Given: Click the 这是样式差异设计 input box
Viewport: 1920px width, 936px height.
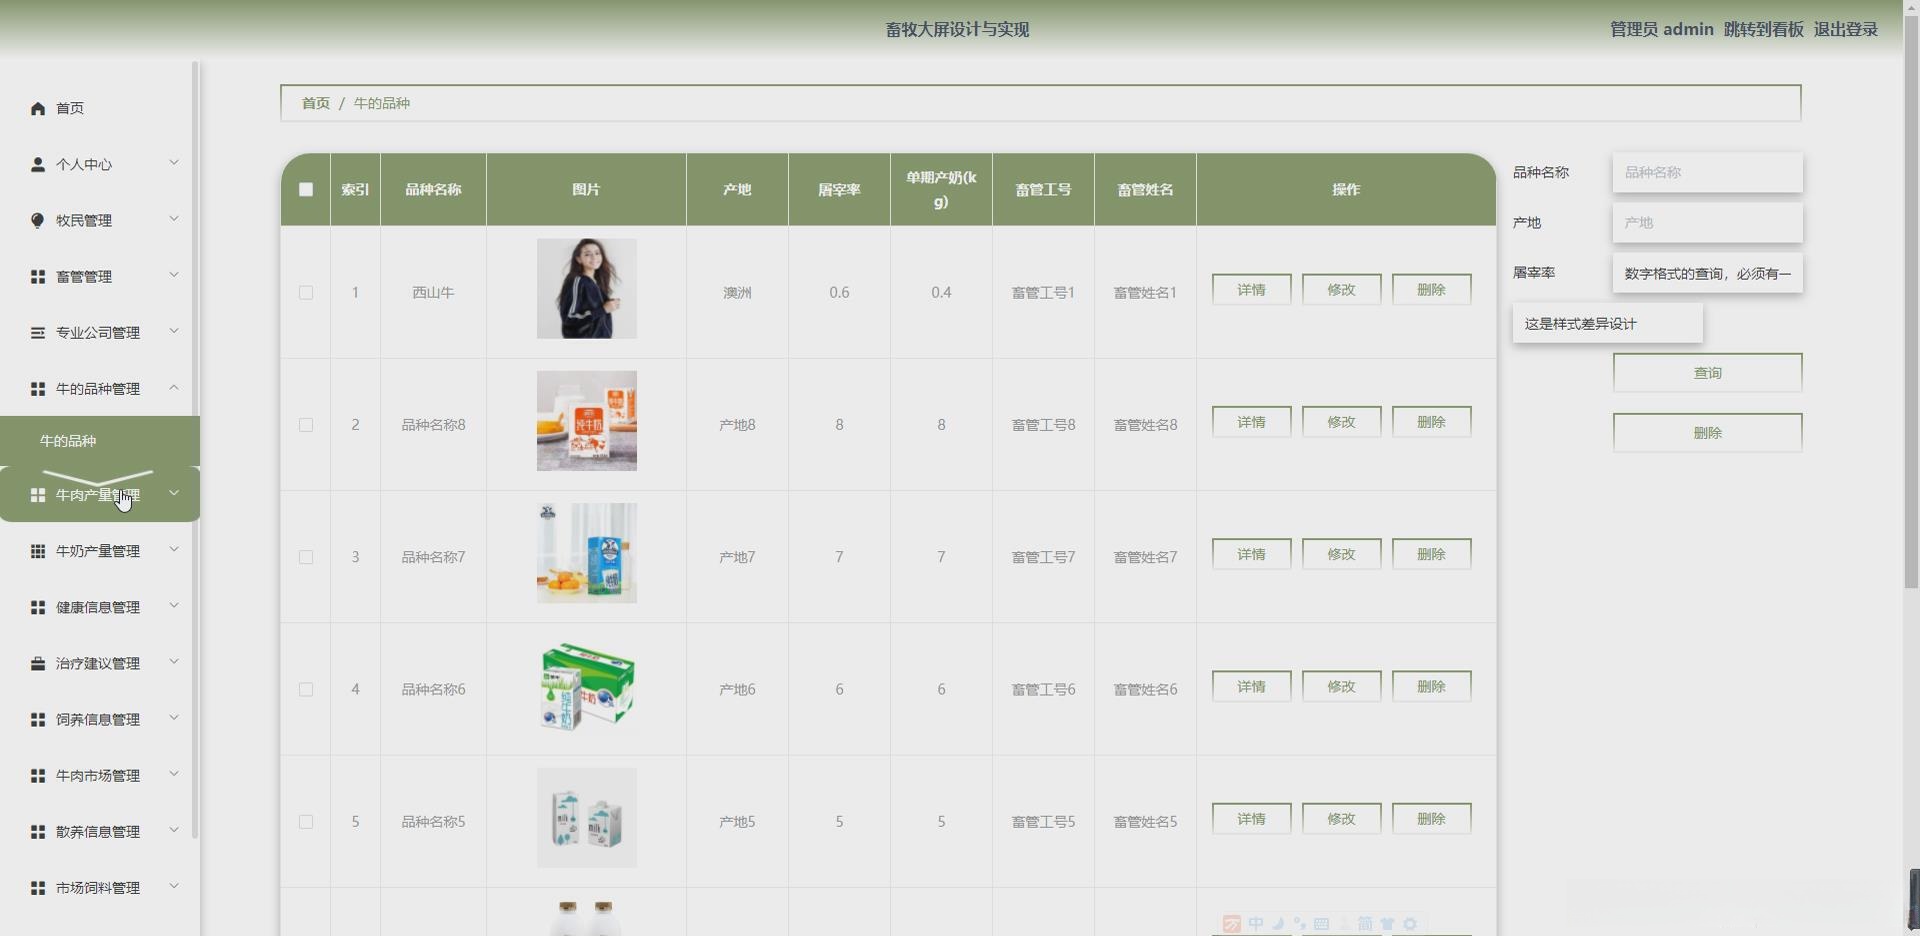Looking at the screenshot, I should (x=1607, y=323).
